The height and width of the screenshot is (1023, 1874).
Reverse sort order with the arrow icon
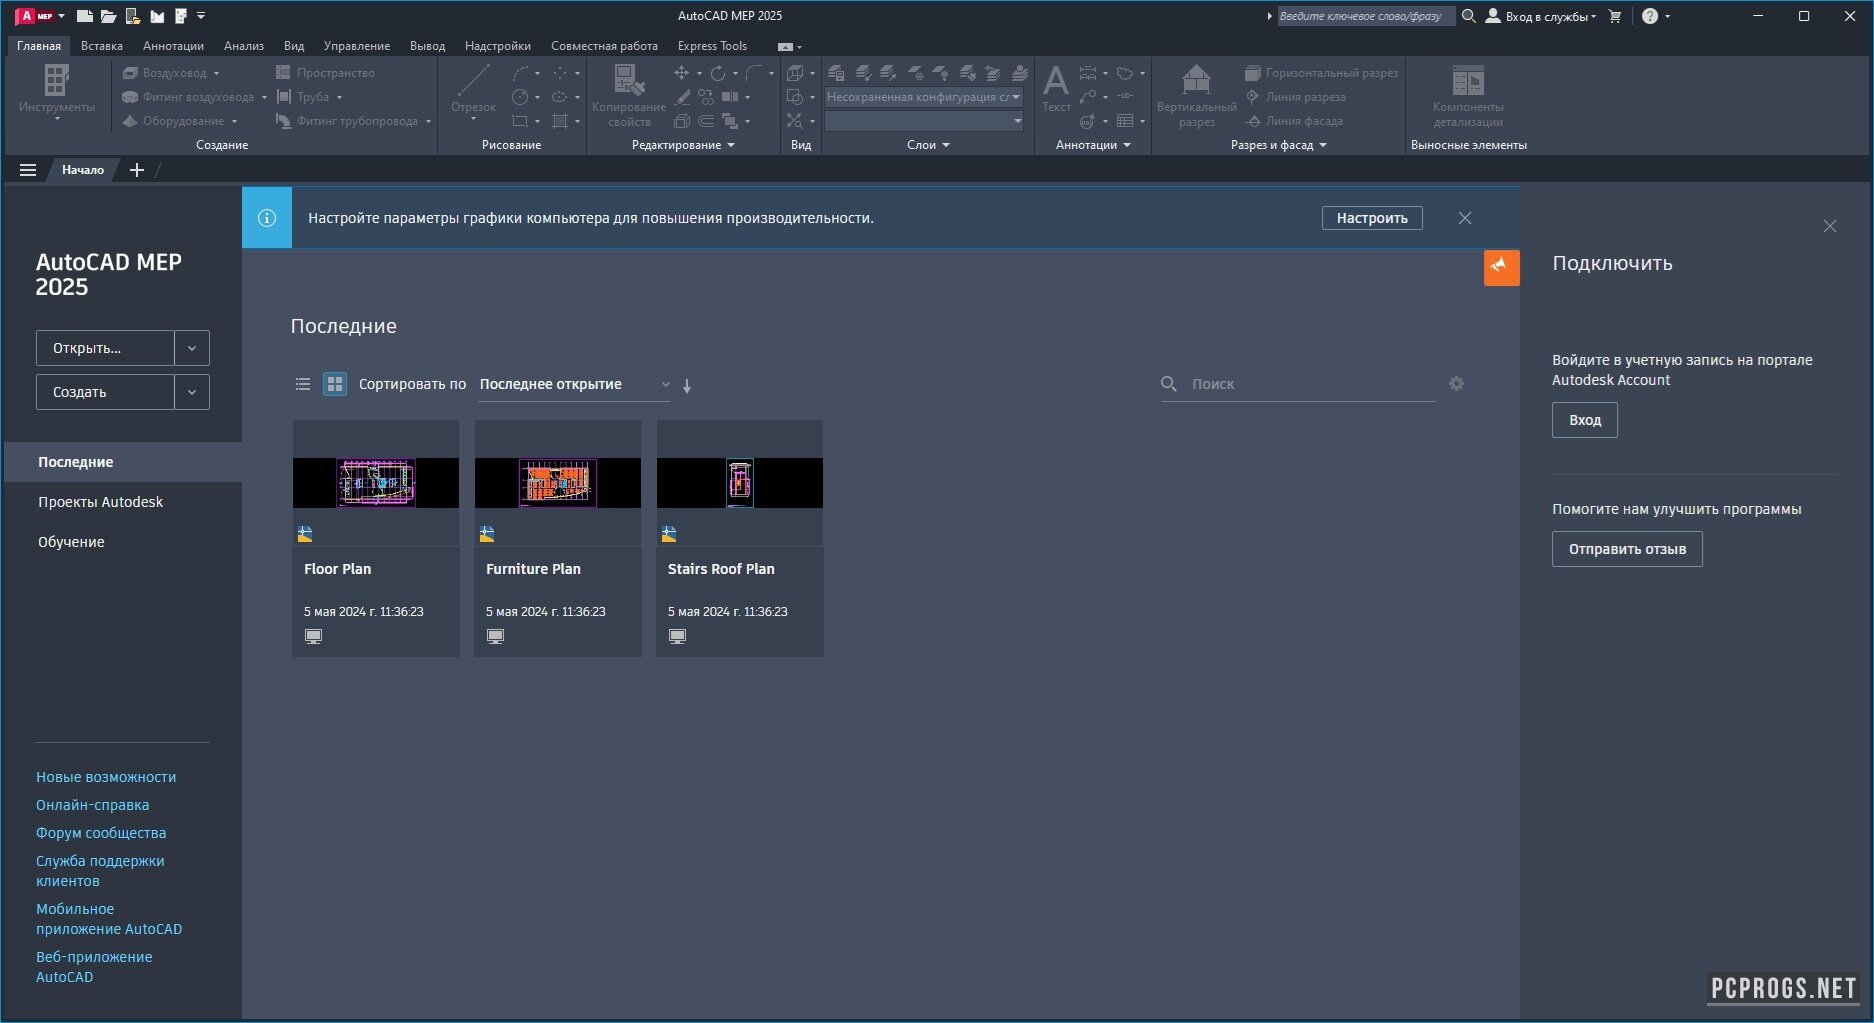click(687, 386)
